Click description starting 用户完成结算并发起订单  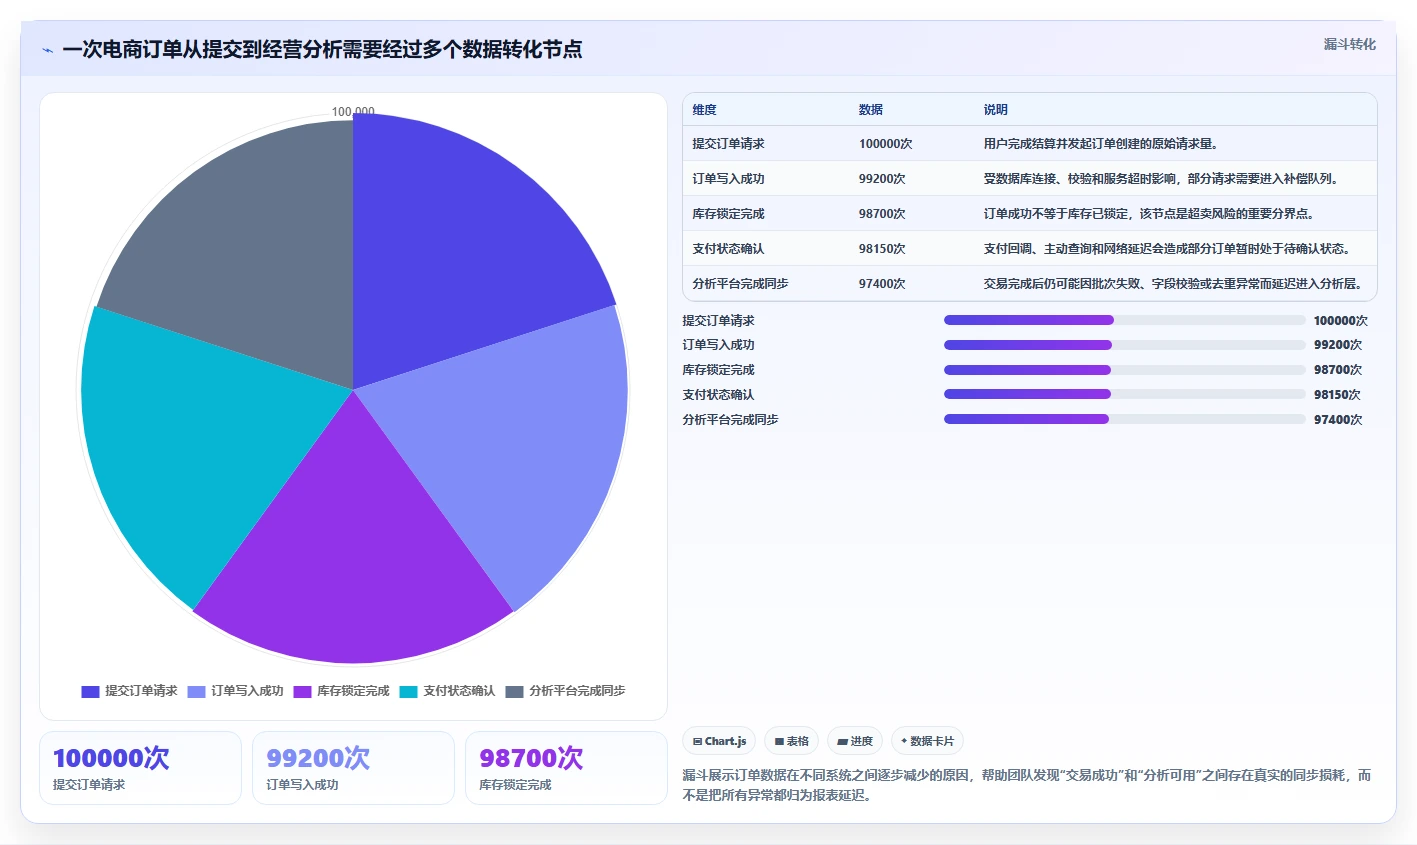coord(1101,144)
